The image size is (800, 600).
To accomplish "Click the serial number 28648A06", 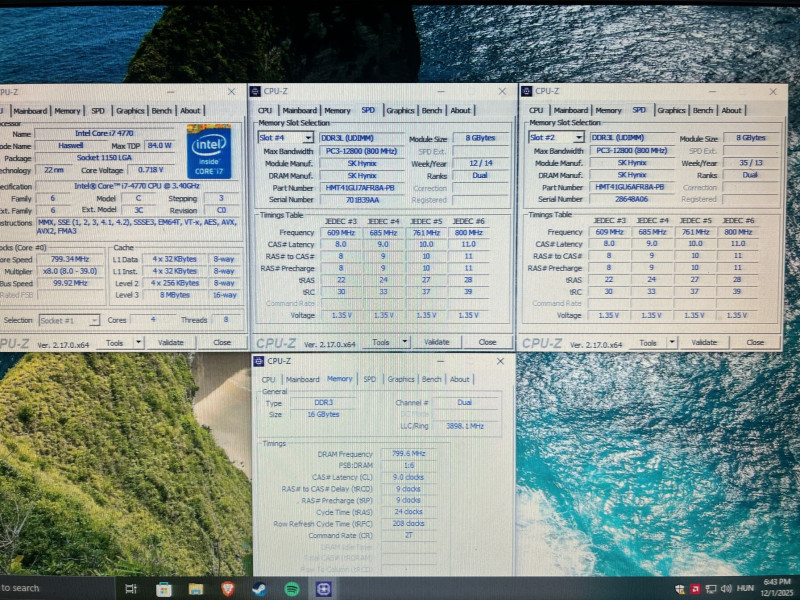I will click(x=632, y=199).
